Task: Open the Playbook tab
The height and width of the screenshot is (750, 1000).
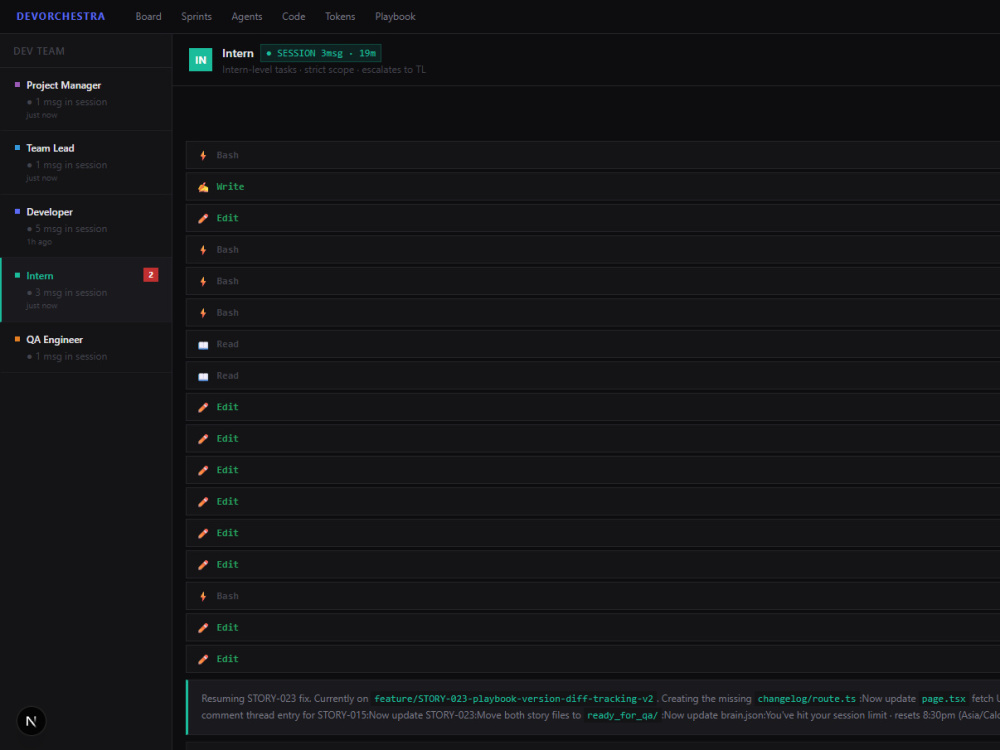Action: point(395,17)
